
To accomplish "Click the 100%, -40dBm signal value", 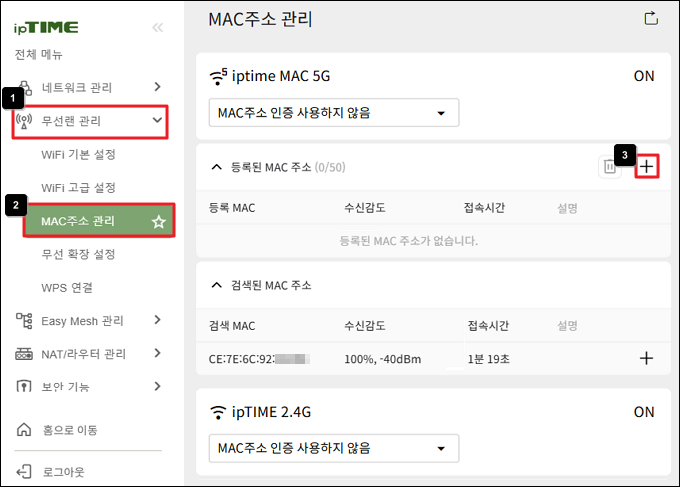I will click(382, 359).
